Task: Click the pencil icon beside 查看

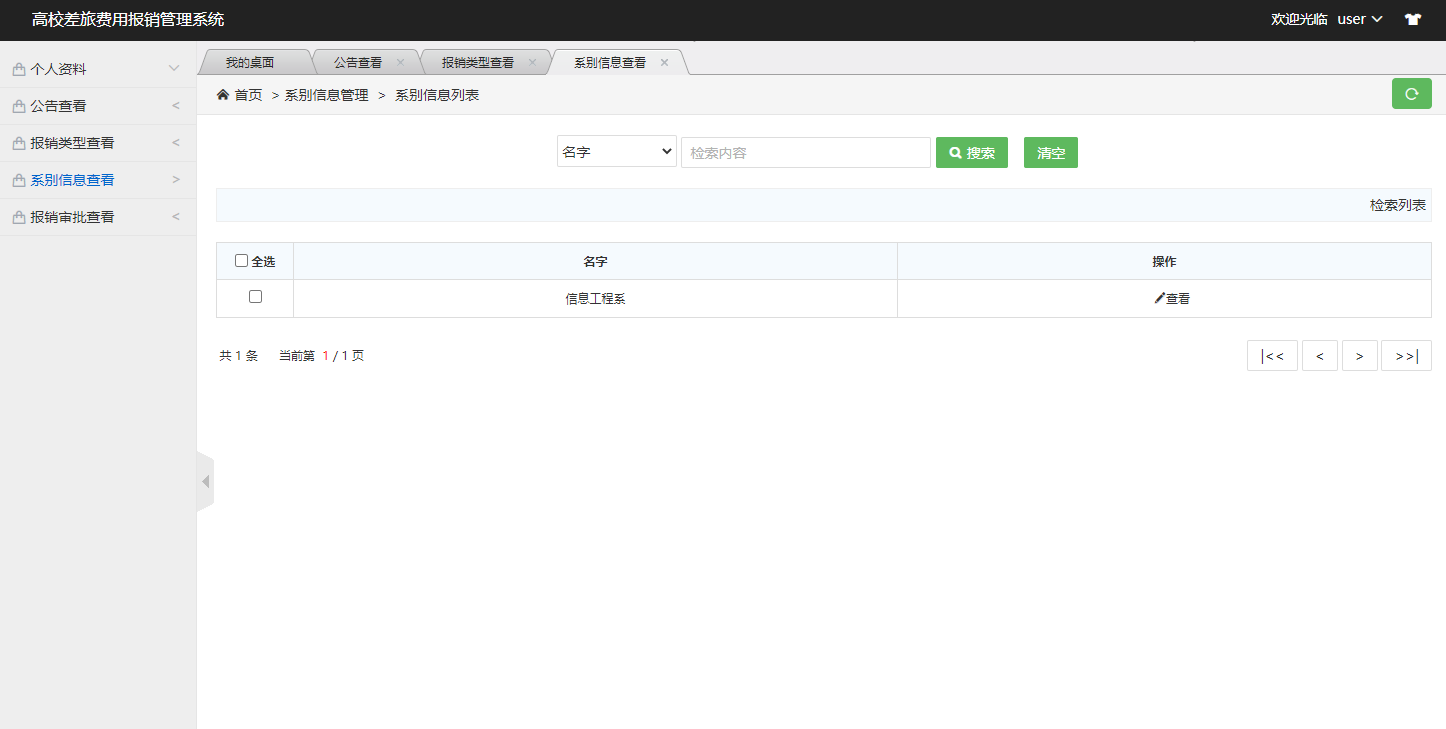Action: pos(1160,298)
